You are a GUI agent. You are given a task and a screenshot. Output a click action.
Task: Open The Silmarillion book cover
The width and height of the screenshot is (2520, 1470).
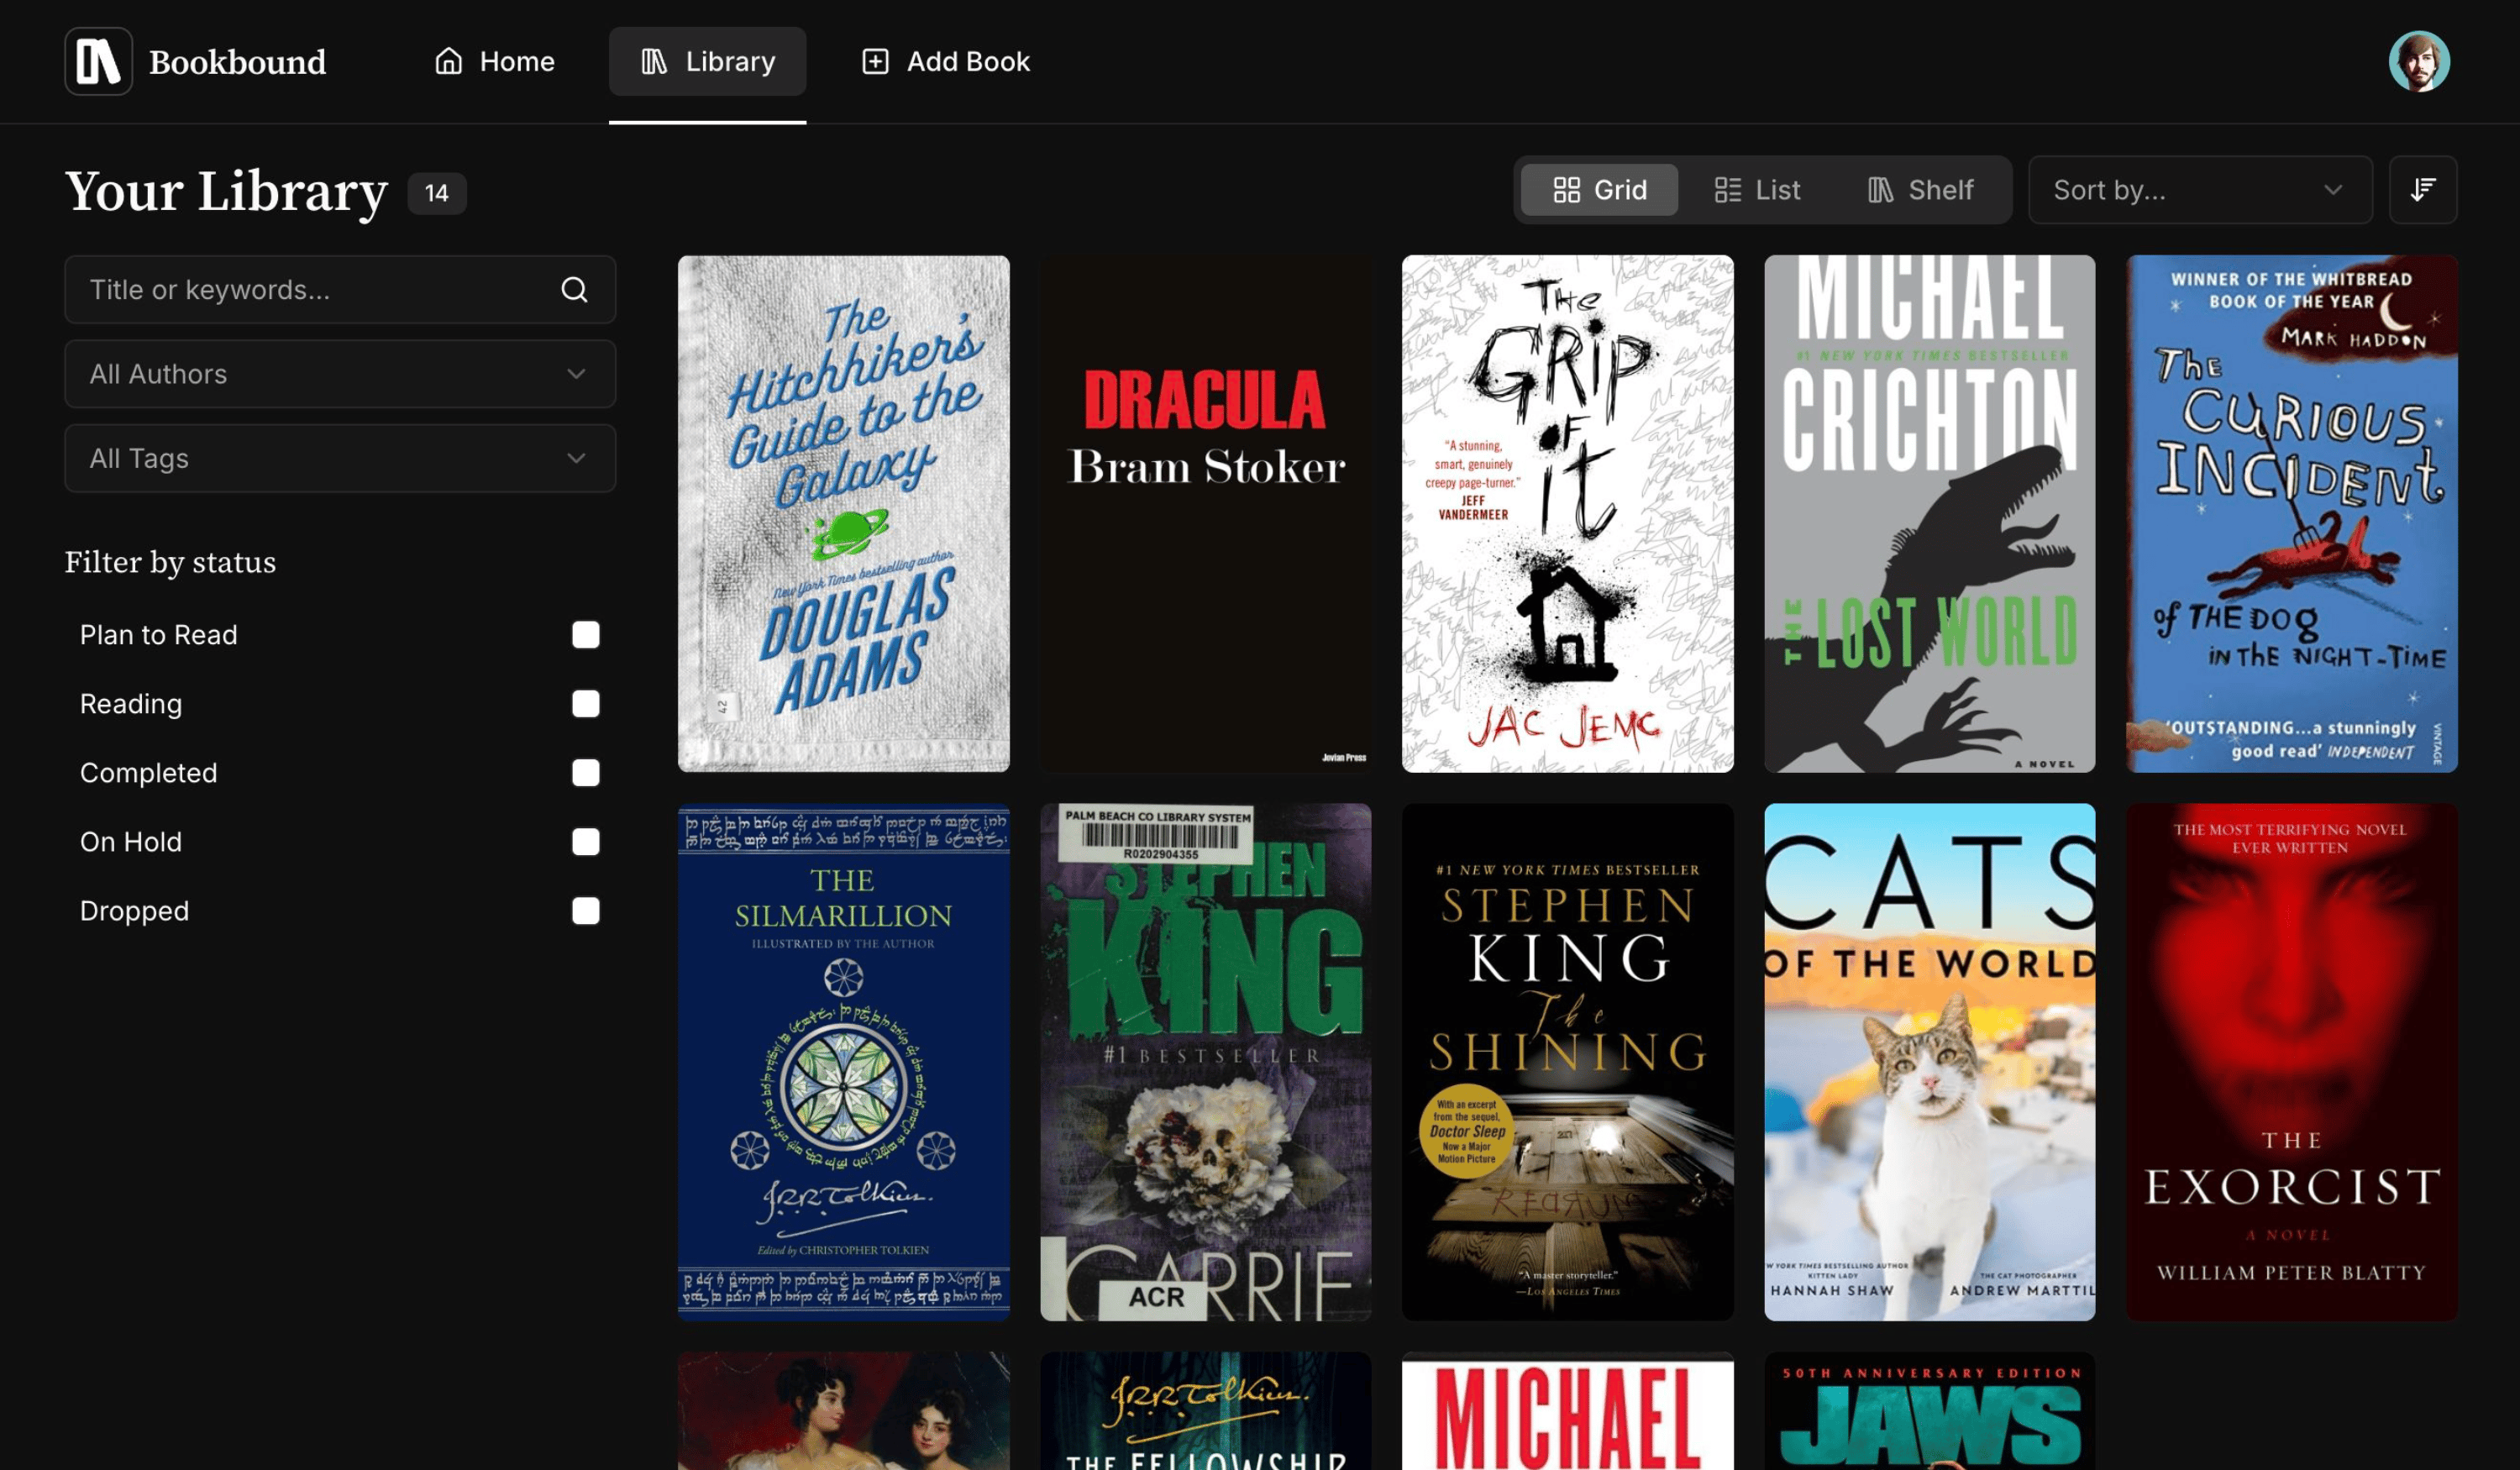[843, 1062]
